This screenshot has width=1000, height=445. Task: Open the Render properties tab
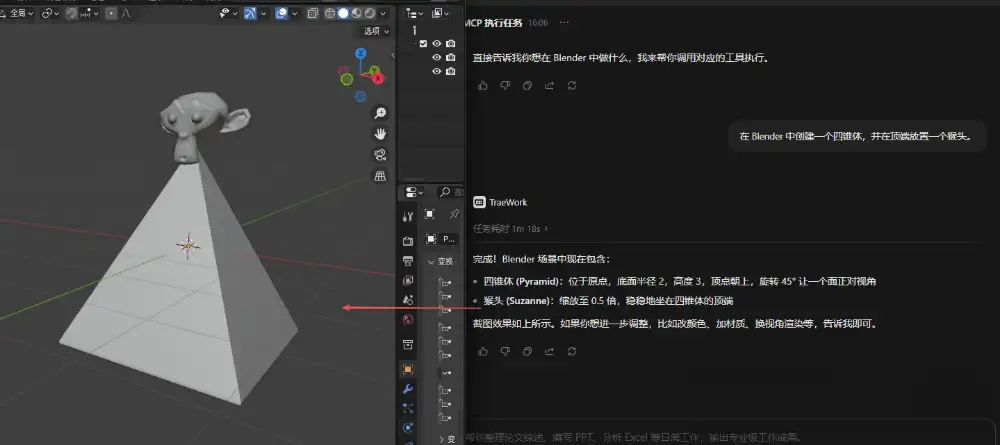[x=408, y=241]
